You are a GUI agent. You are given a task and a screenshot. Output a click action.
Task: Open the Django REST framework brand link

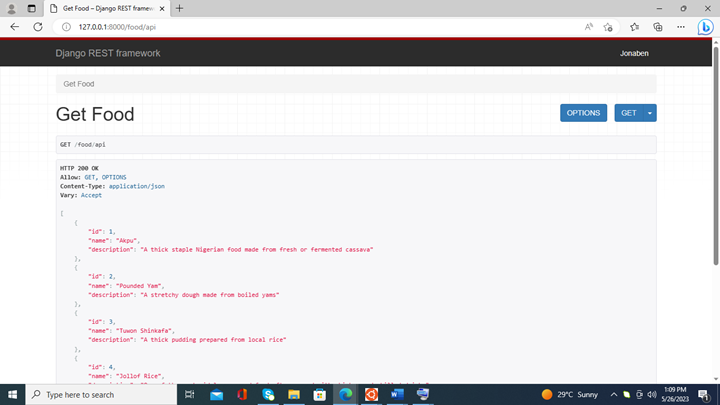[x=108, y=53]
